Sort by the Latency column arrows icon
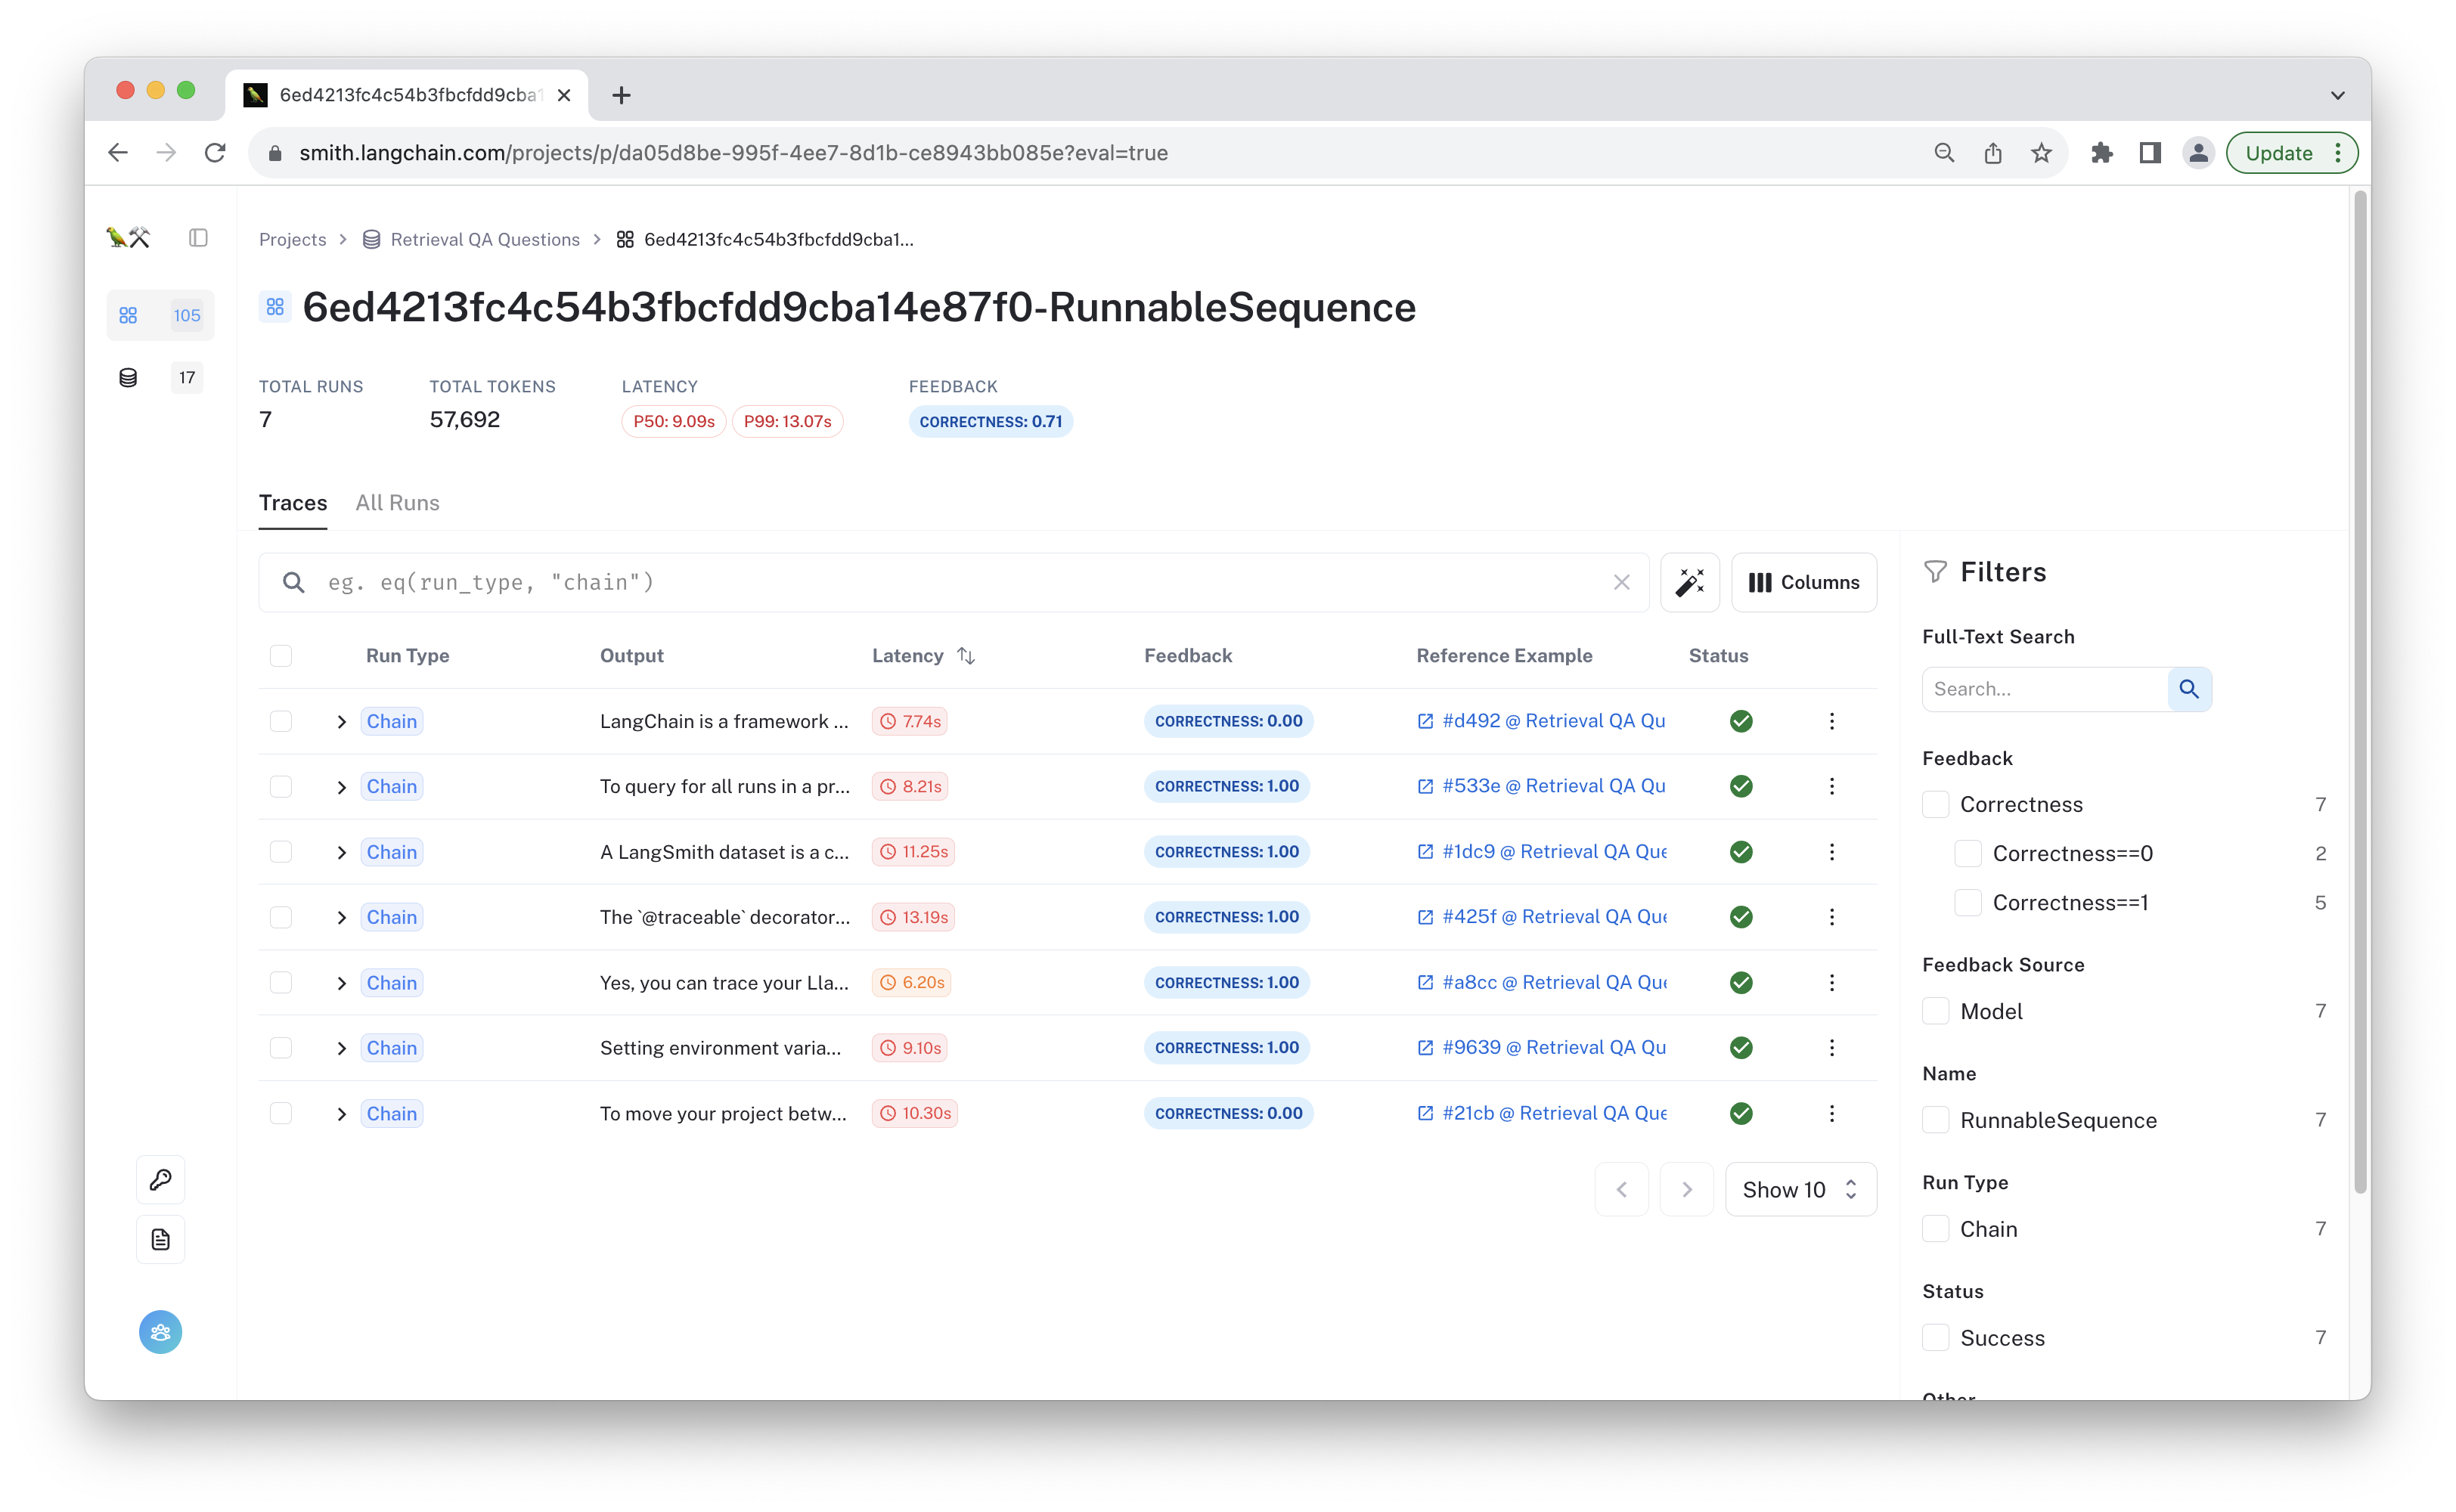 pyautogui.click(x=966, y=655)
